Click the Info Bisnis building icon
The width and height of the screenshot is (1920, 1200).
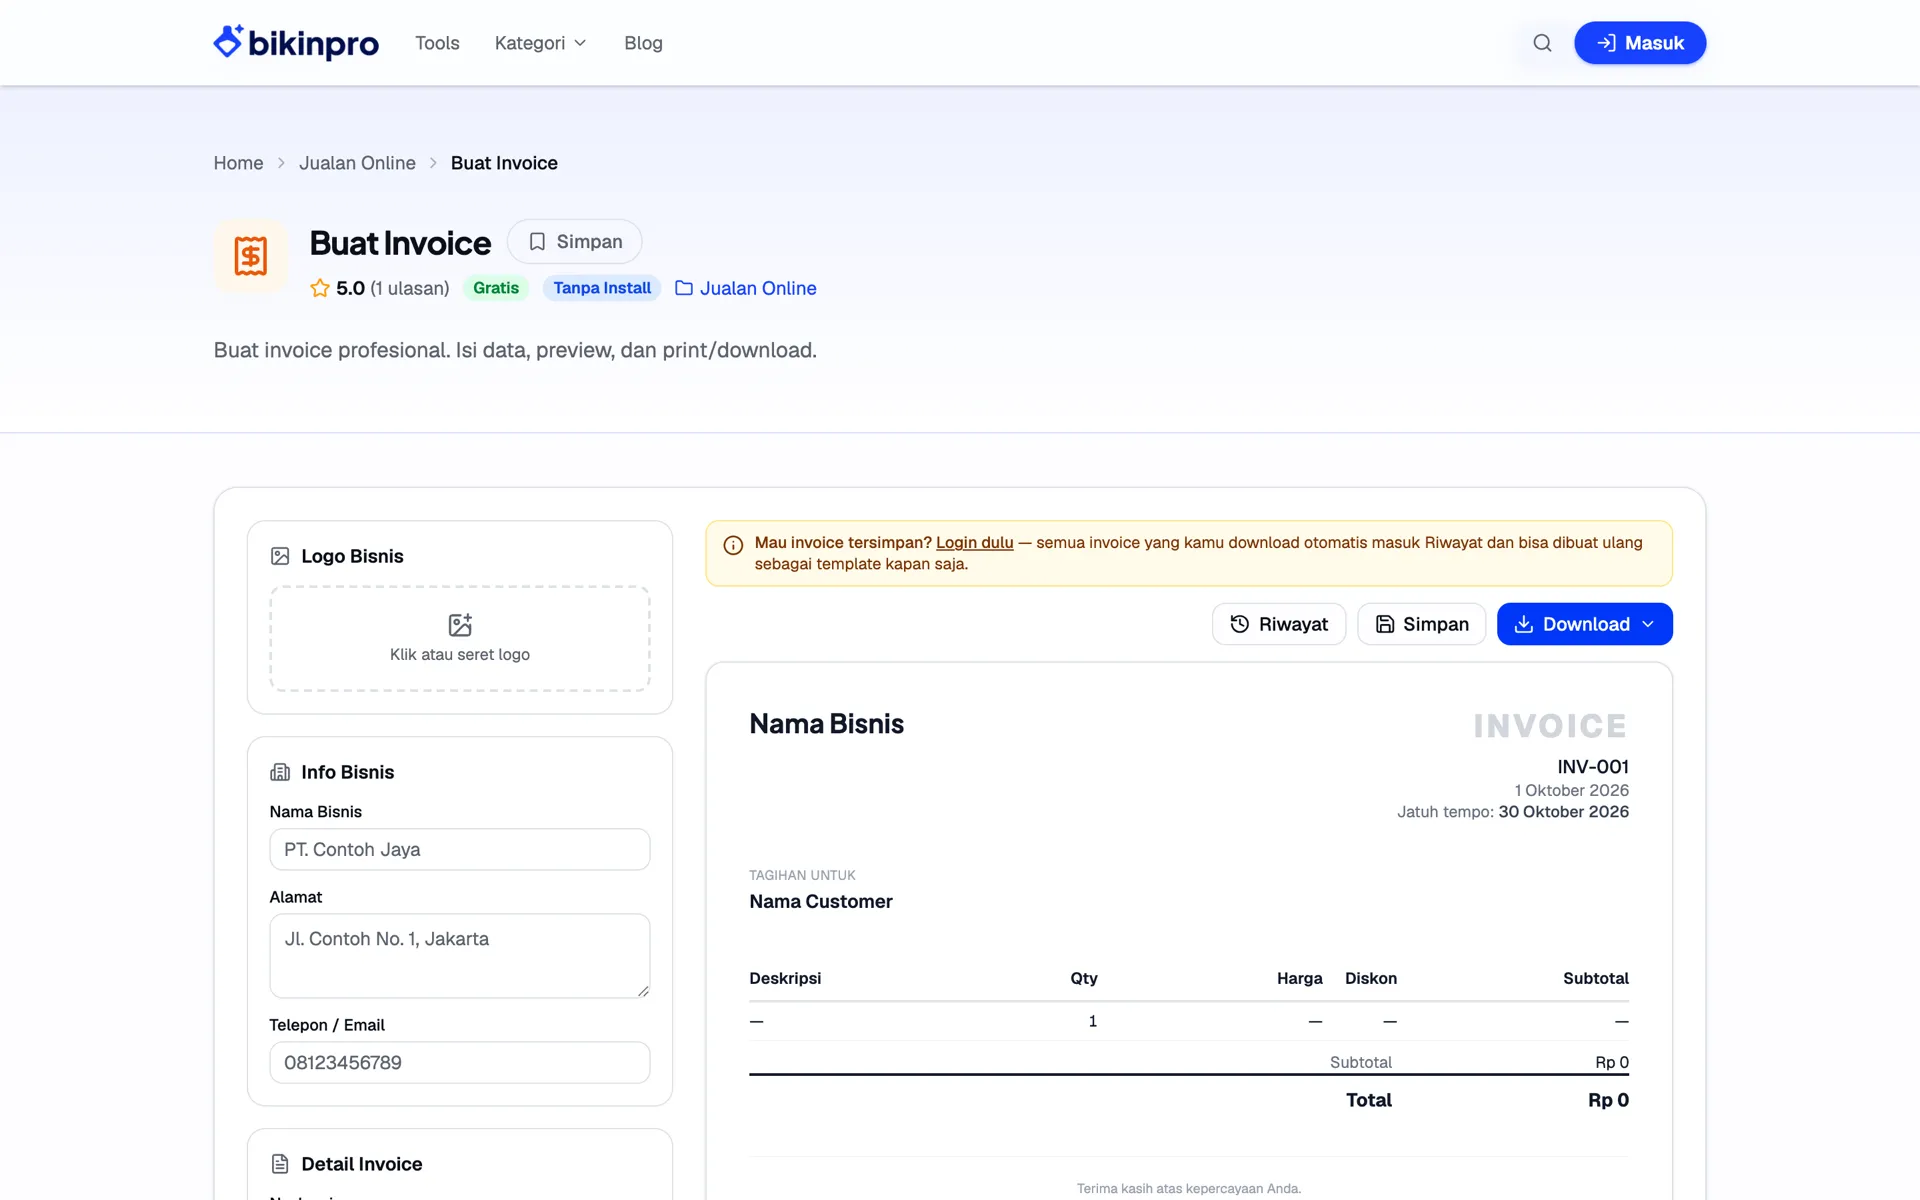pos(280,772)
